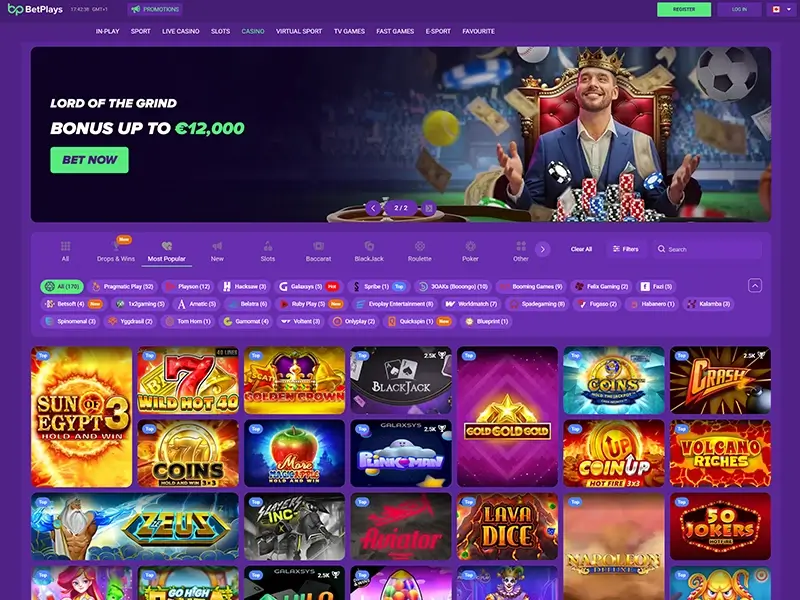Click the BetPlays logo

click(x=35, y=9)
